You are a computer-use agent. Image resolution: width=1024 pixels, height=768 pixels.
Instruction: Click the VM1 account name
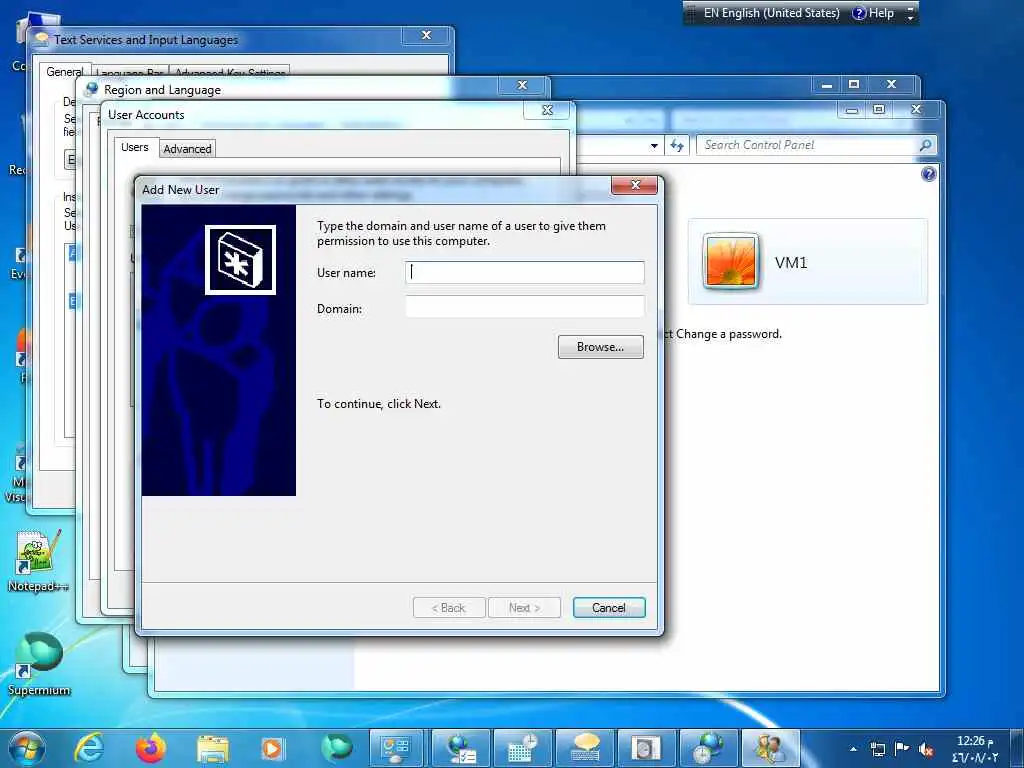click(x=791, y=263)
